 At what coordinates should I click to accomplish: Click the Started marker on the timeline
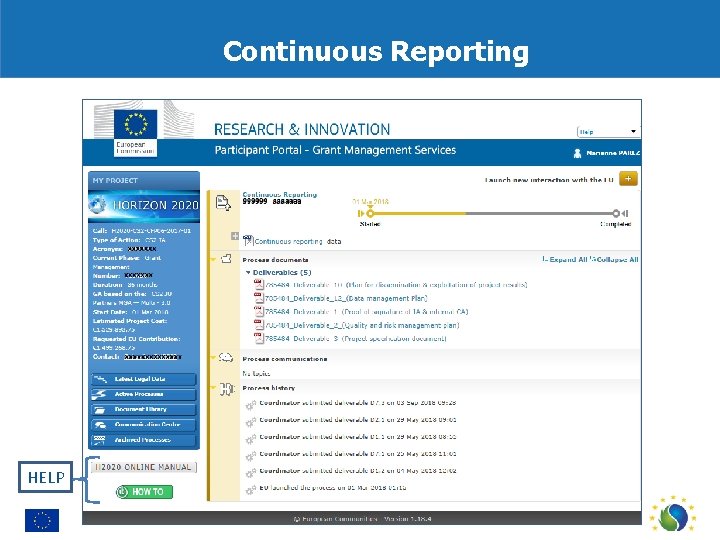point(370,213)
